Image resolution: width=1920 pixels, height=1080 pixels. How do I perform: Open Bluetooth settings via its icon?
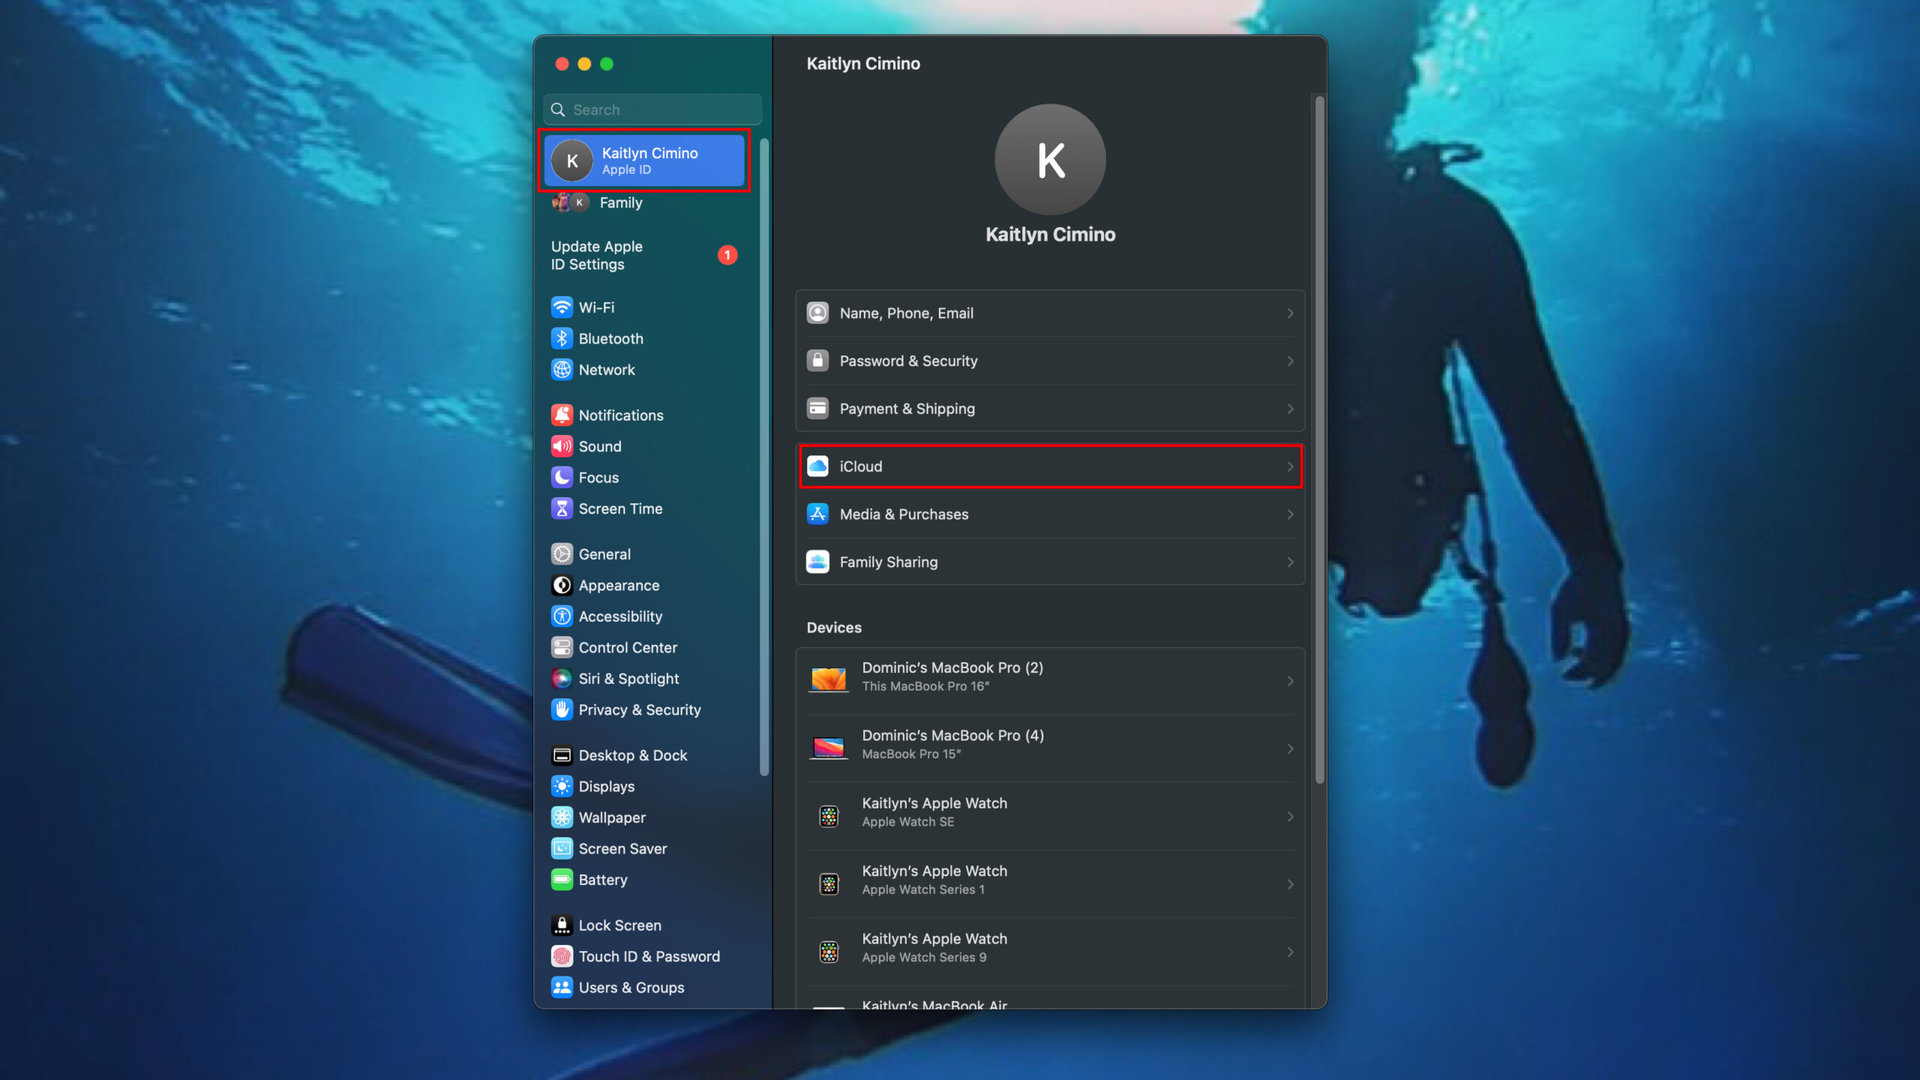point(562,338)
